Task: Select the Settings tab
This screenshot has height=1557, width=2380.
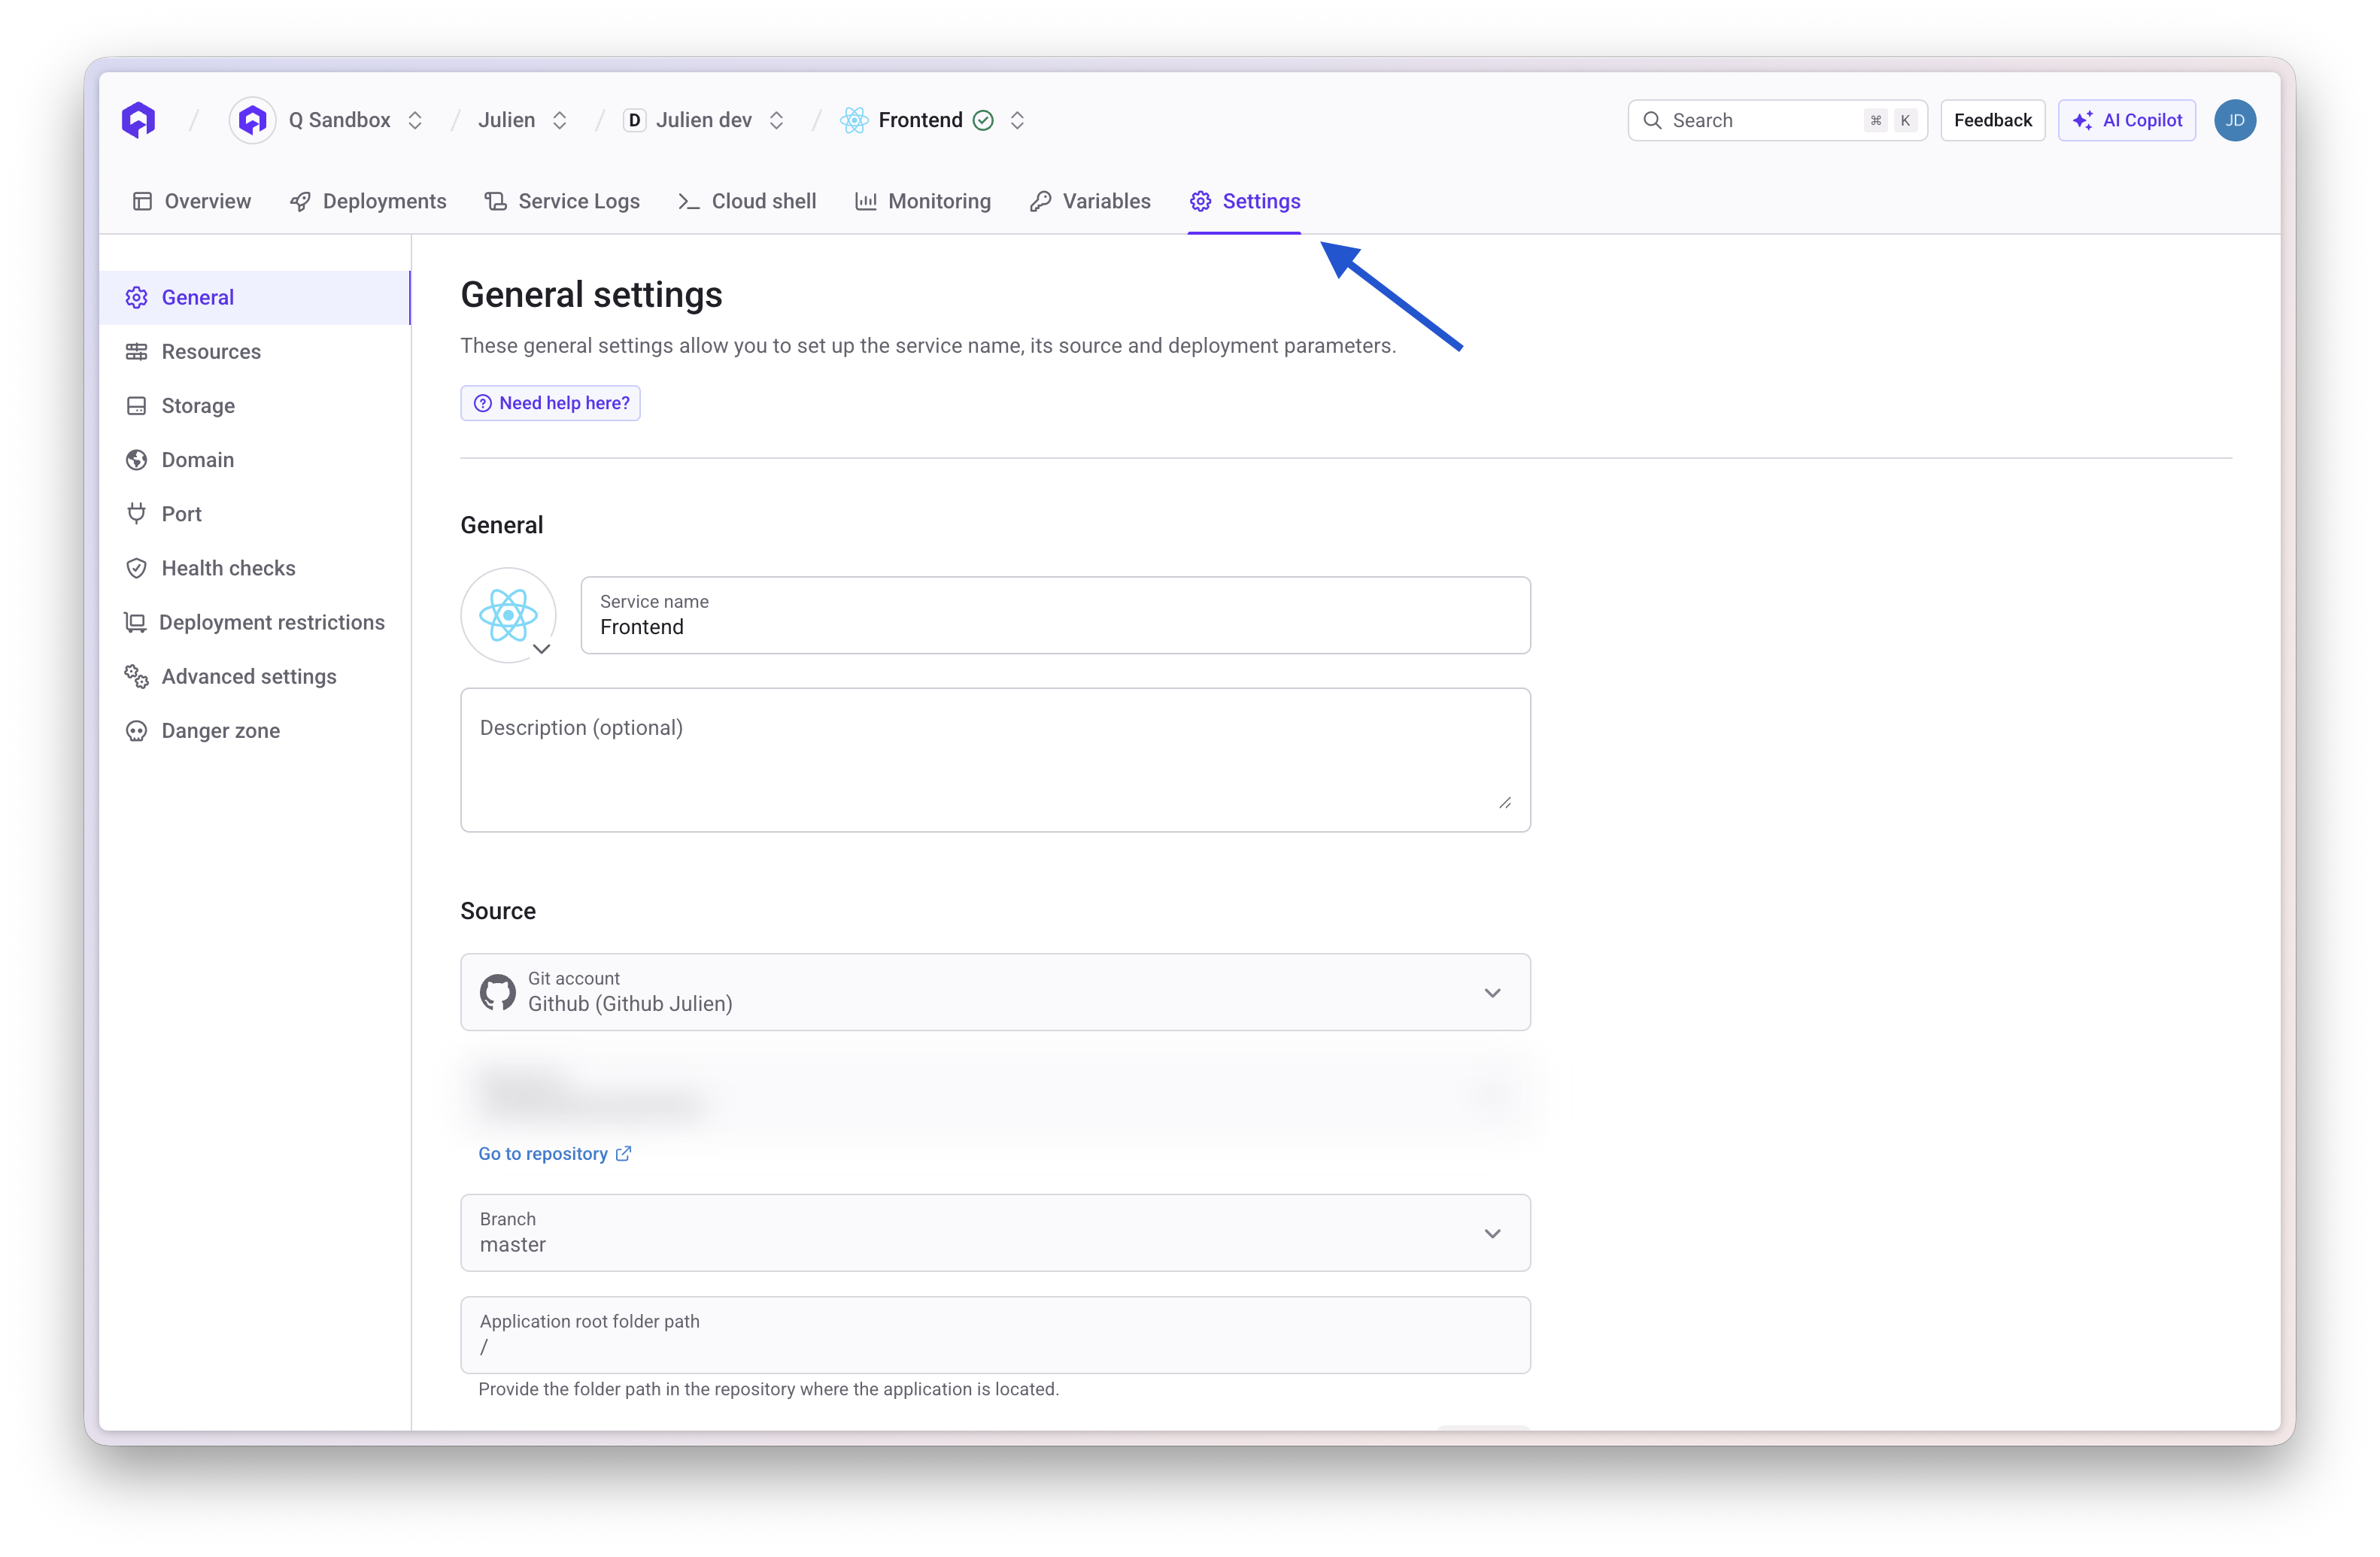Action: (x=1245, y=201)
